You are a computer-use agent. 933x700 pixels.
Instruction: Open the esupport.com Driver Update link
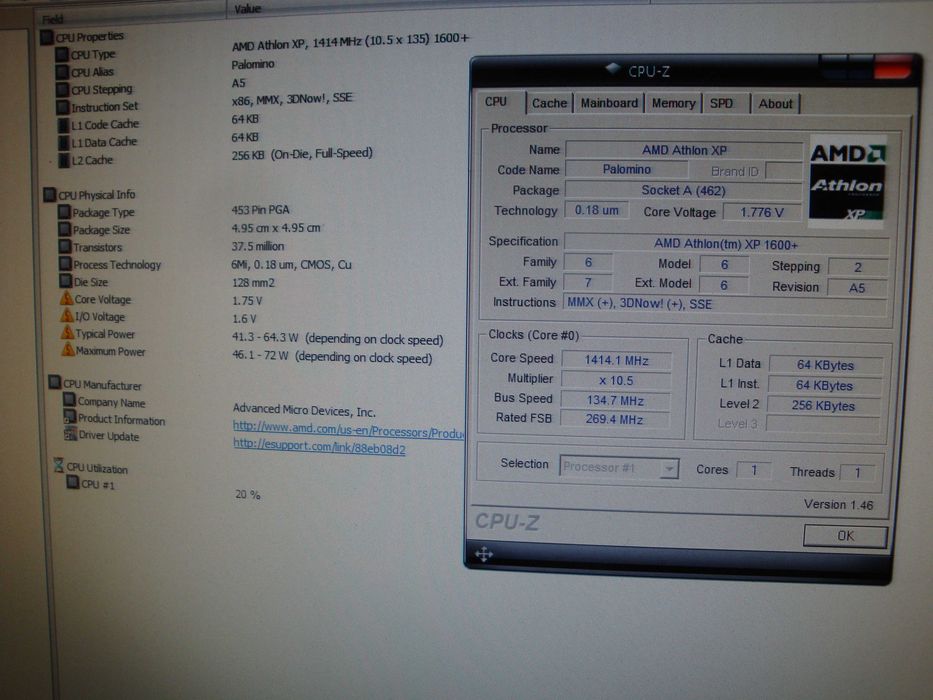click(x=319, y=447)
